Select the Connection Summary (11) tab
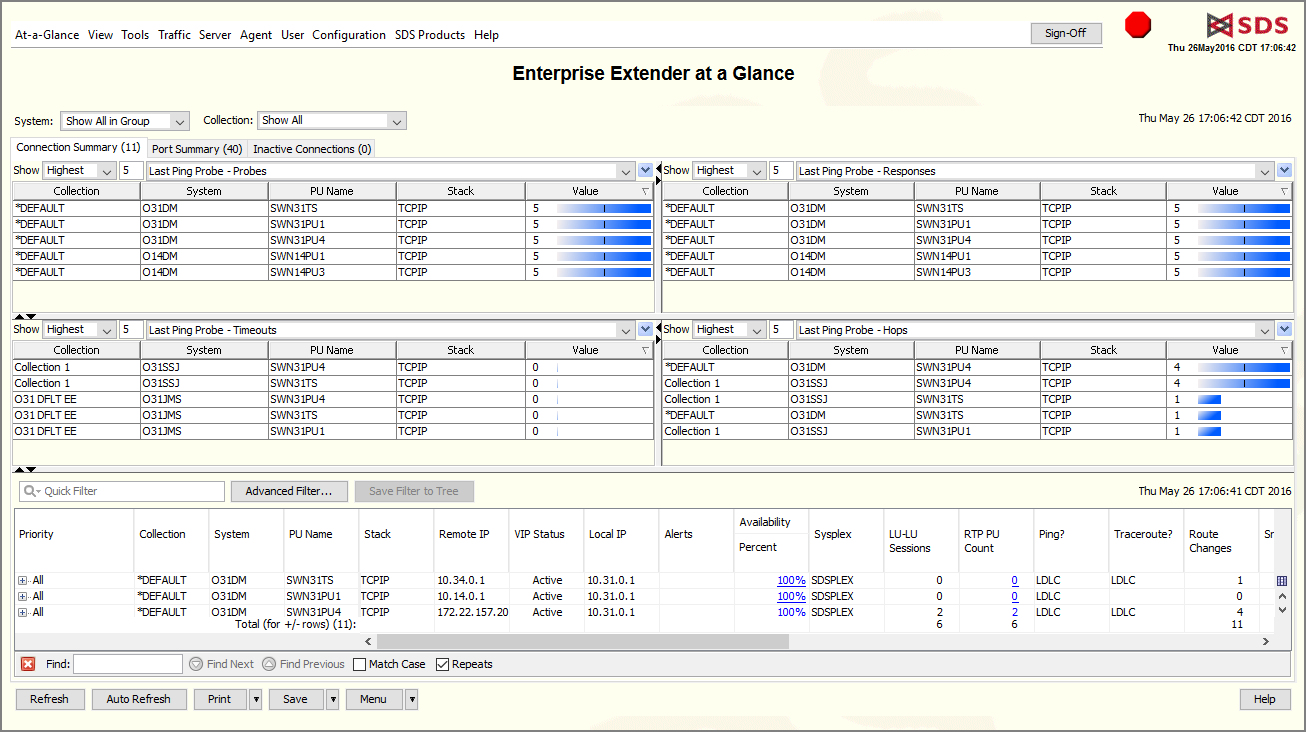This screenshot has height=732, width=1306. 79,148
